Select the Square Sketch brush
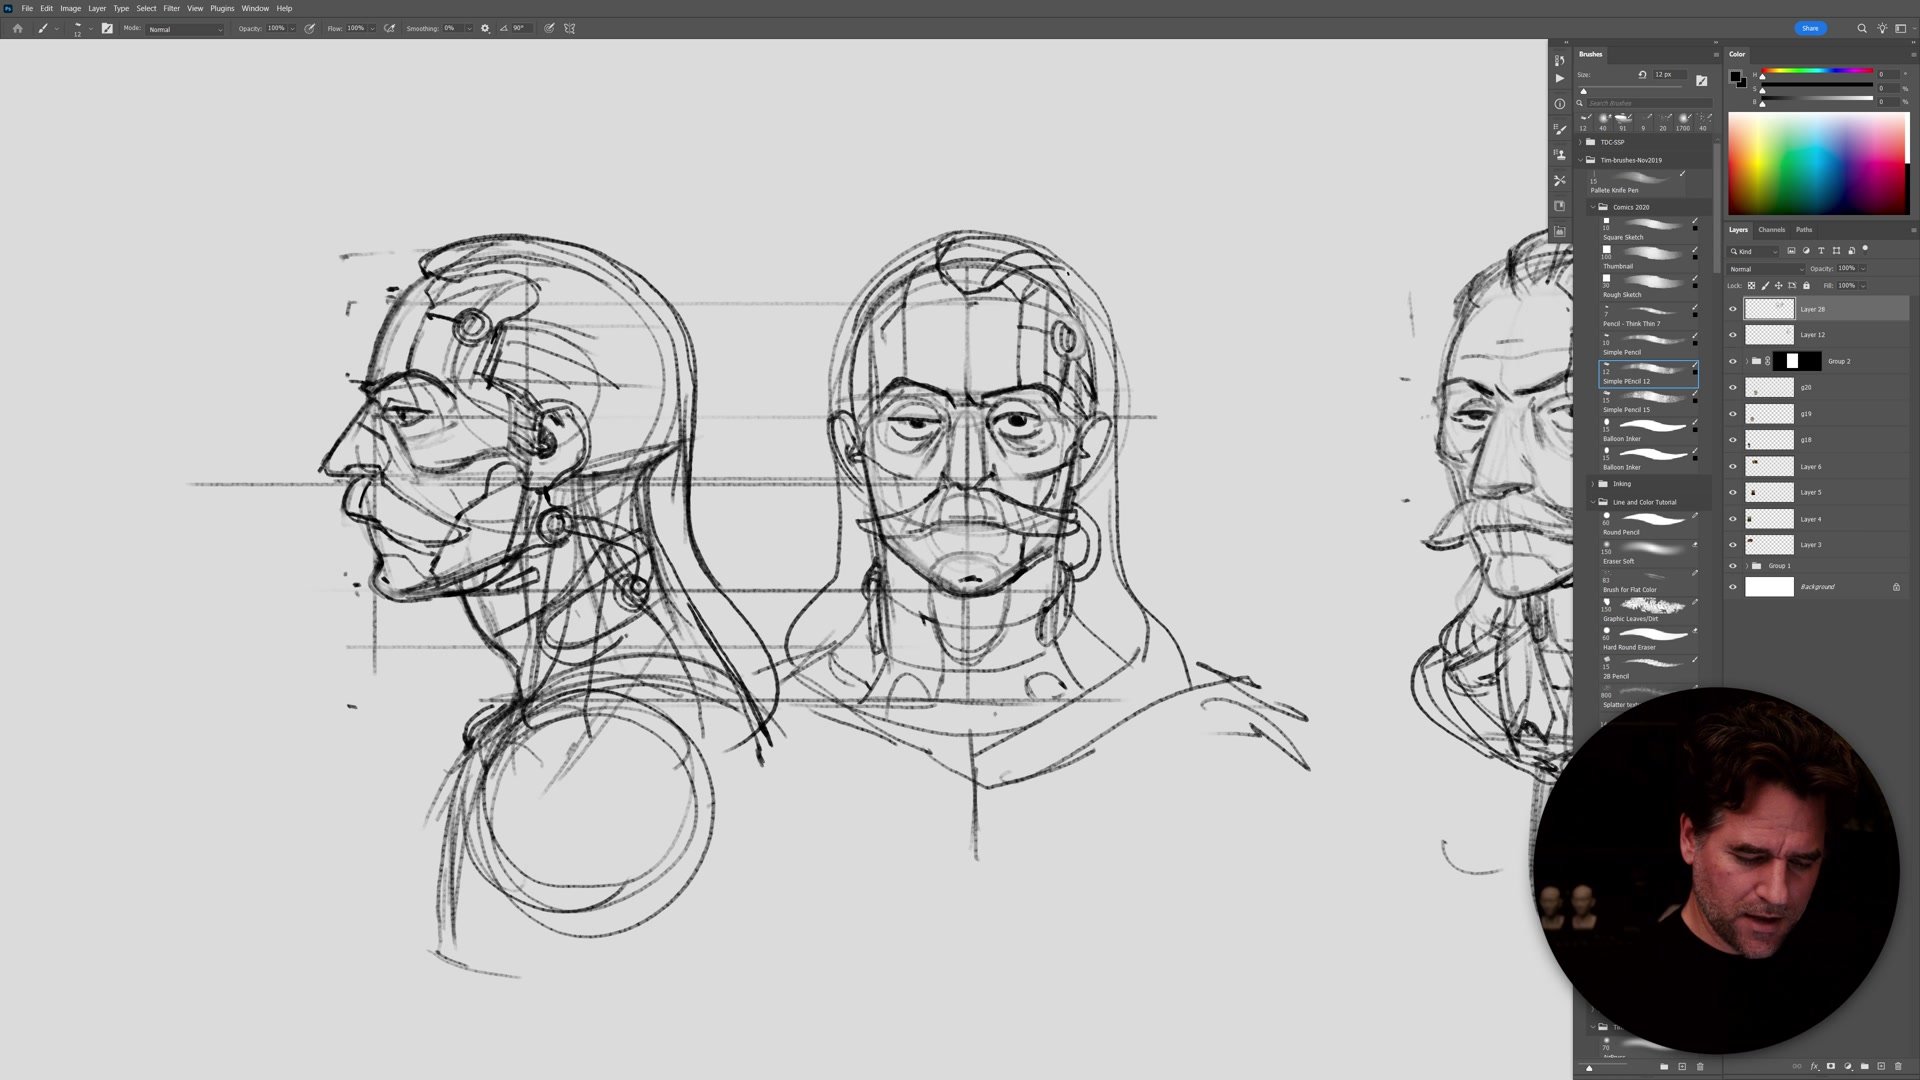Screen dimensions: 1920x1080 (x=1648, y=229)
